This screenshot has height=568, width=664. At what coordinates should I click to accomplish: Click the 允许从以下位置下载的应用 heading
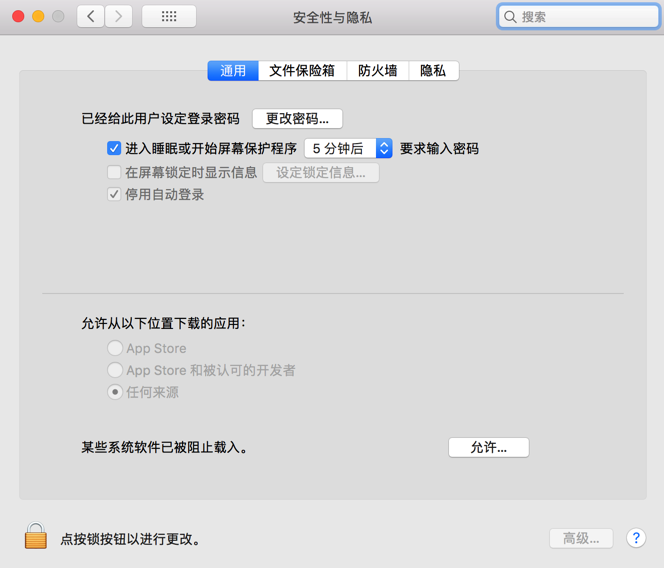163,323
